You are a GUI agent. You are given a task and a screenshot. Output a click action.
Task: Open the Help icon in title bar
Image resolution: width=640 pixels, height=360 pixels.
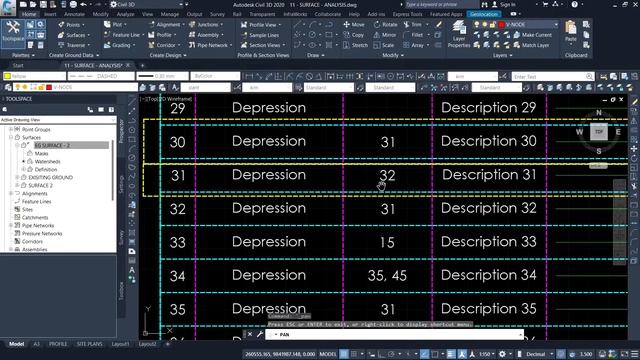point(575,4)
